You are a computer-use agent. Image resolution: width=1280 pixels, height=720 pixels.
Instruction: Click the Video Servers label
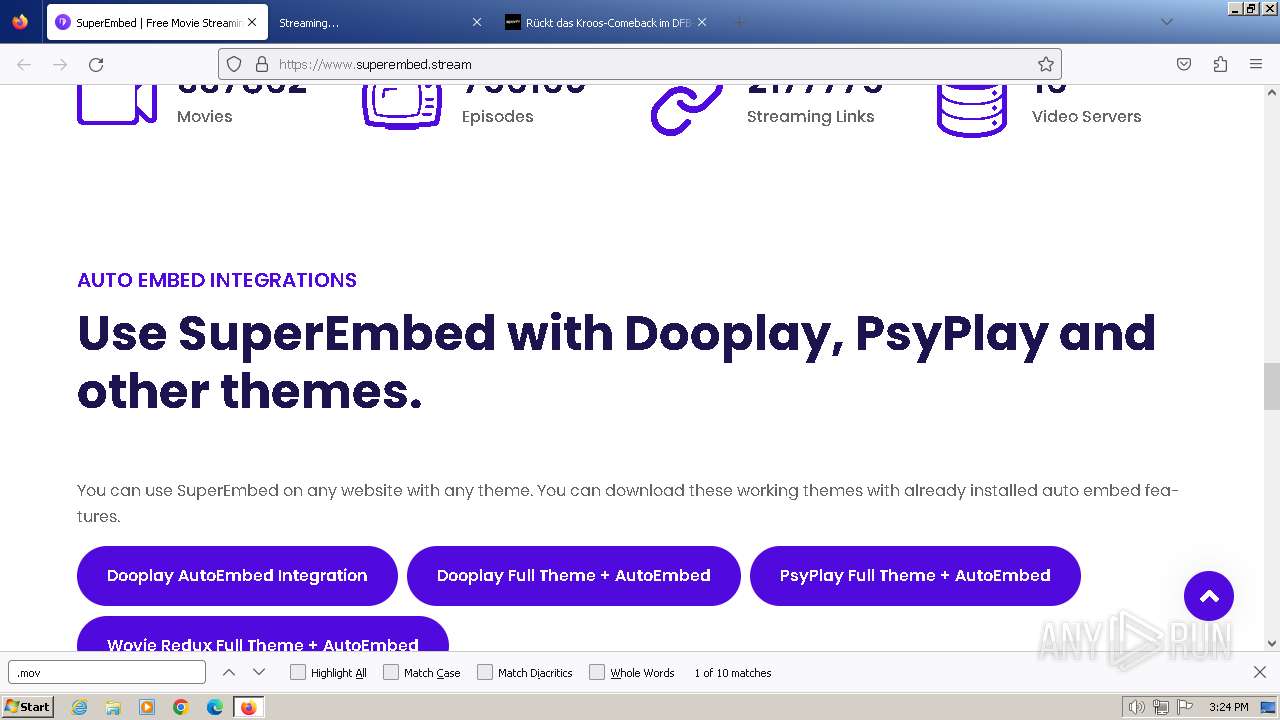point(1086,116)
